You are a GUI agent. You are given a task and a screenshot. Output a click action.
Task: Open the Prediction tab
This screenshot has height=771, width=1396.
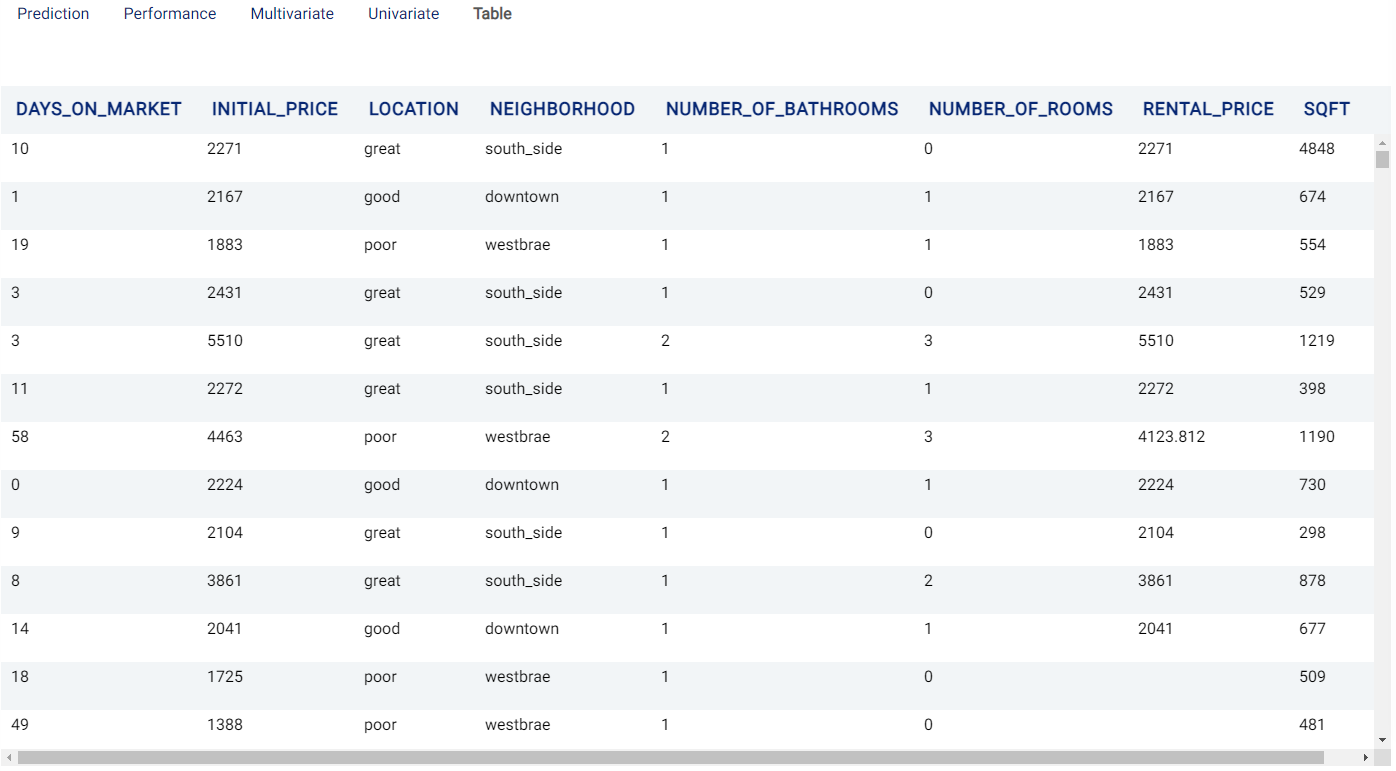click(x=53, y=14)
